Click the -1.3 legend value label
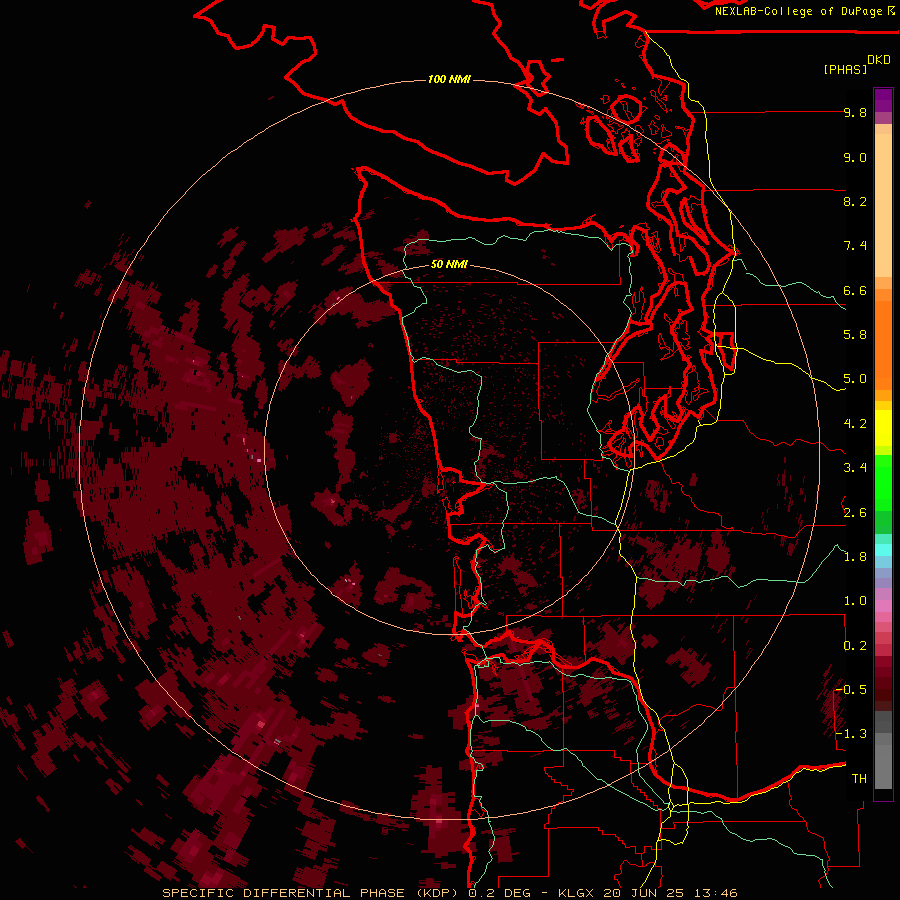Screen dimensions: 900x900 [852, 734]
